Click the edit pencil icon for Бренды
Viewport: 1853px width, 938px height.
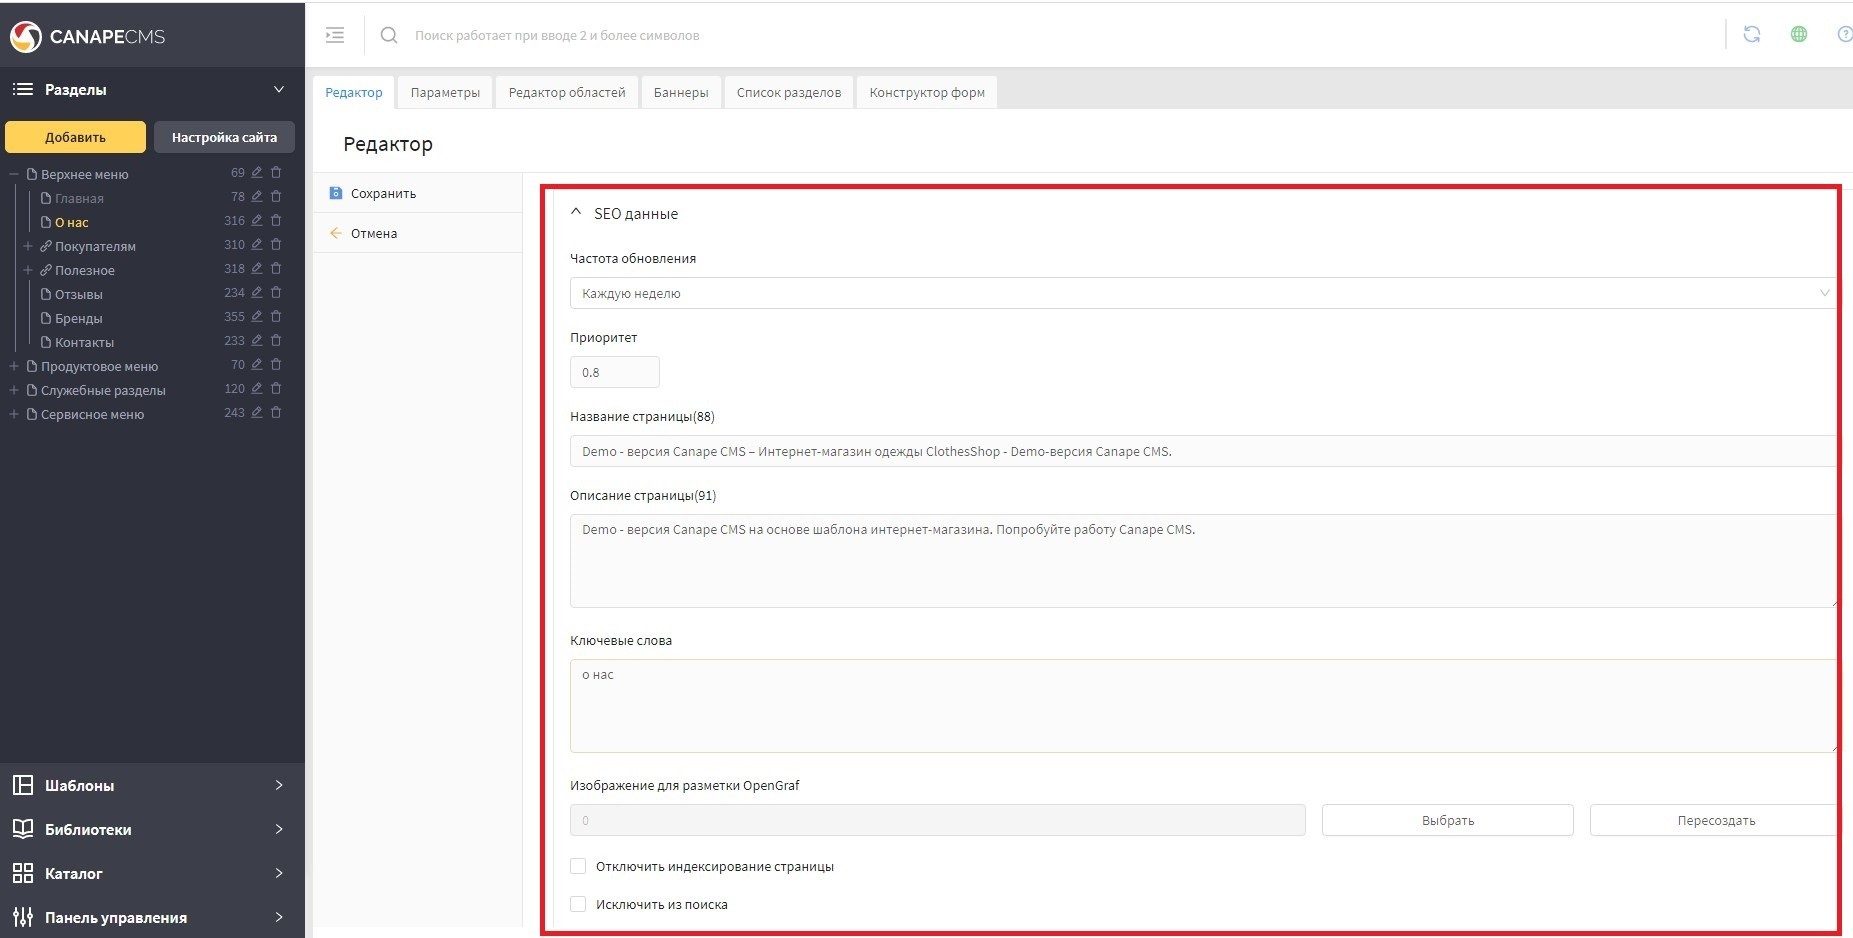tap(257, 317)
